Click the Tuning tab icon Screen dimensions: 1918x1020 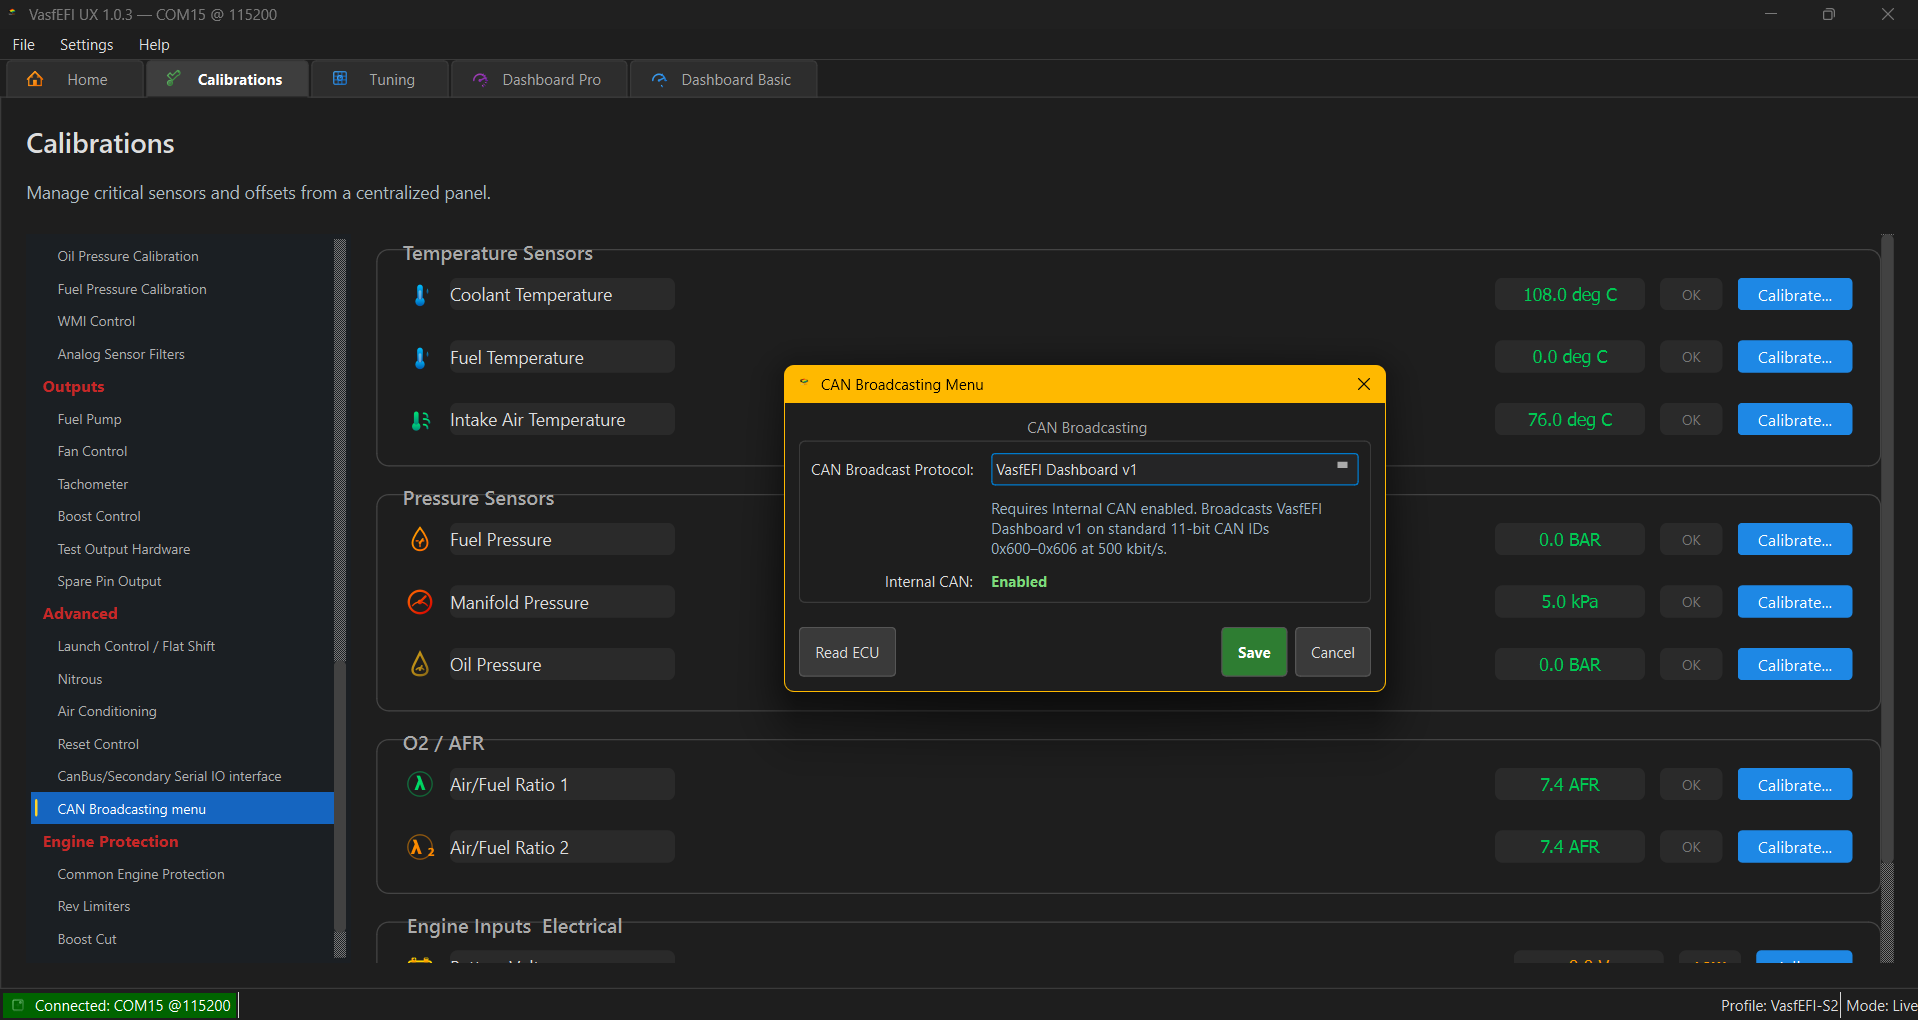click(340, 79)
